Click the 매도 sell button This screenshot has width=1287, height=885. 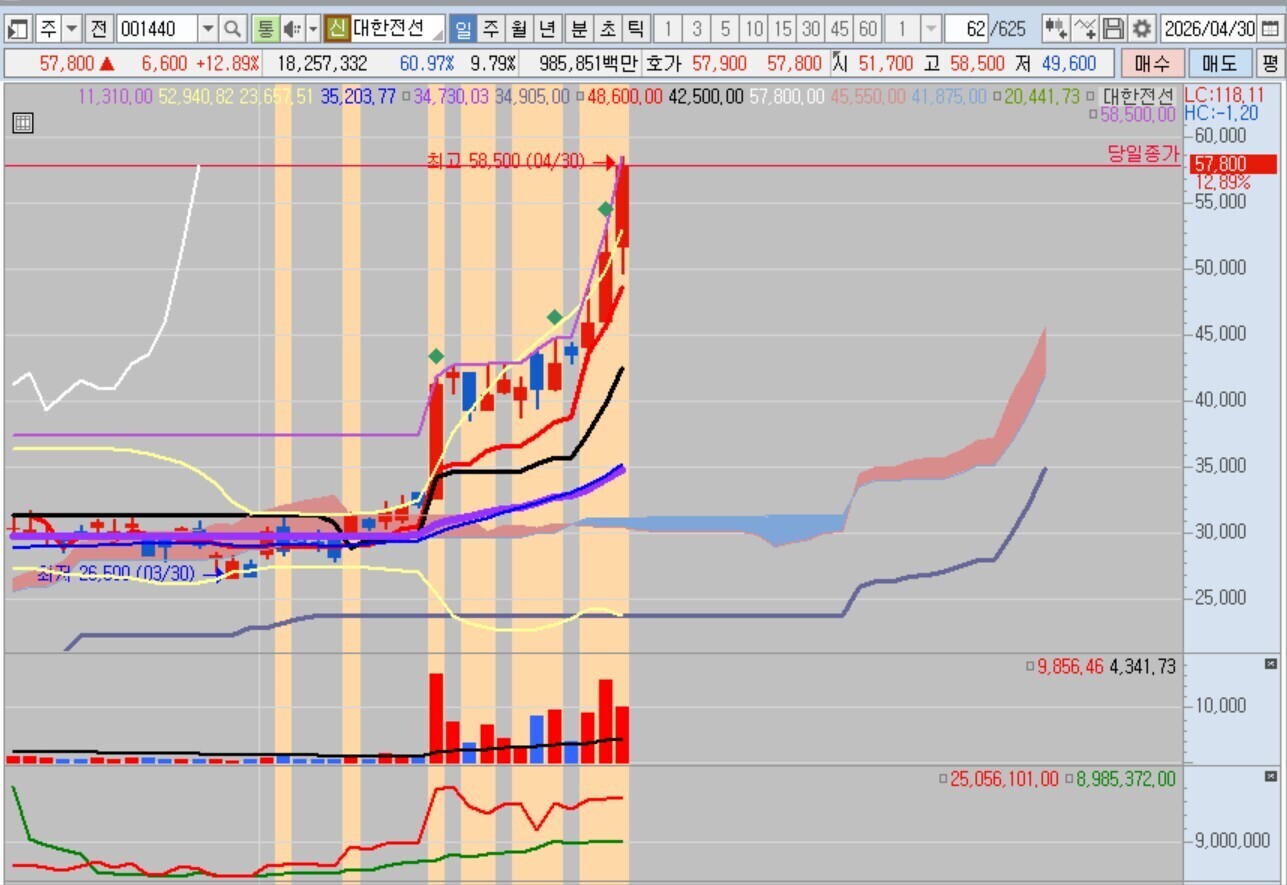tap(1219, 64)
